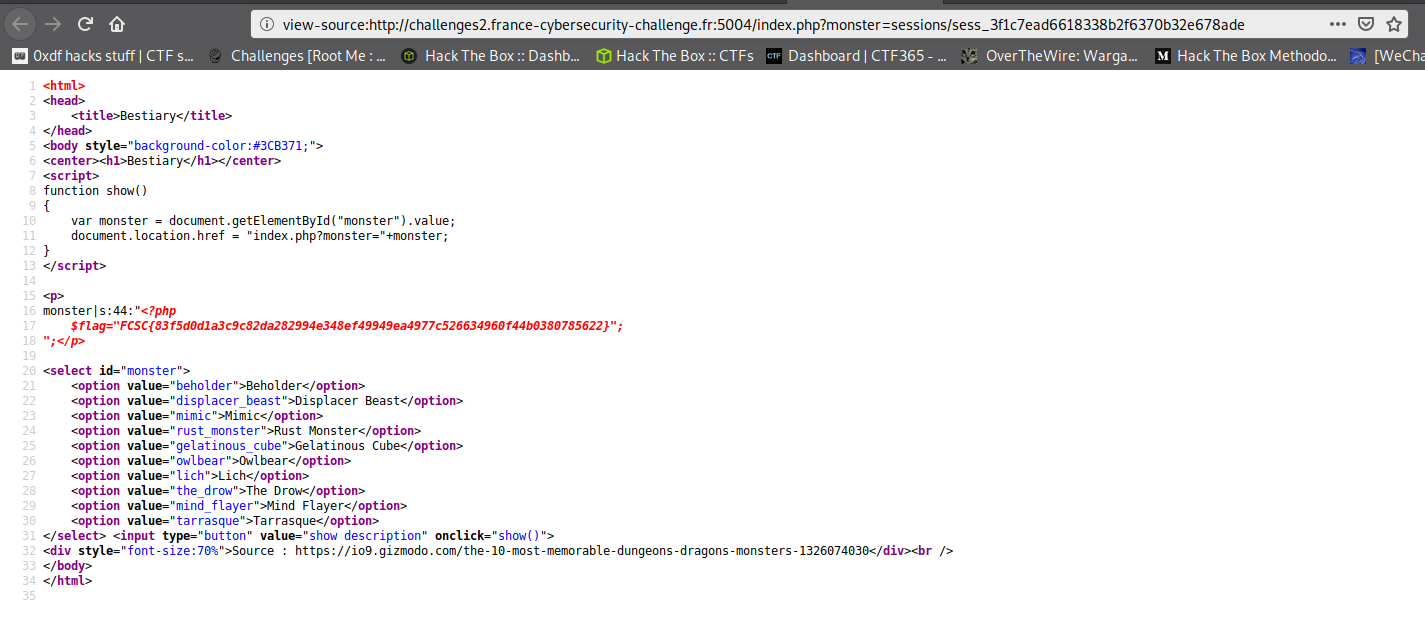This screenshot has height=638, width=1425.
Task: Go back using the back arrow
Action: [20, 23]
